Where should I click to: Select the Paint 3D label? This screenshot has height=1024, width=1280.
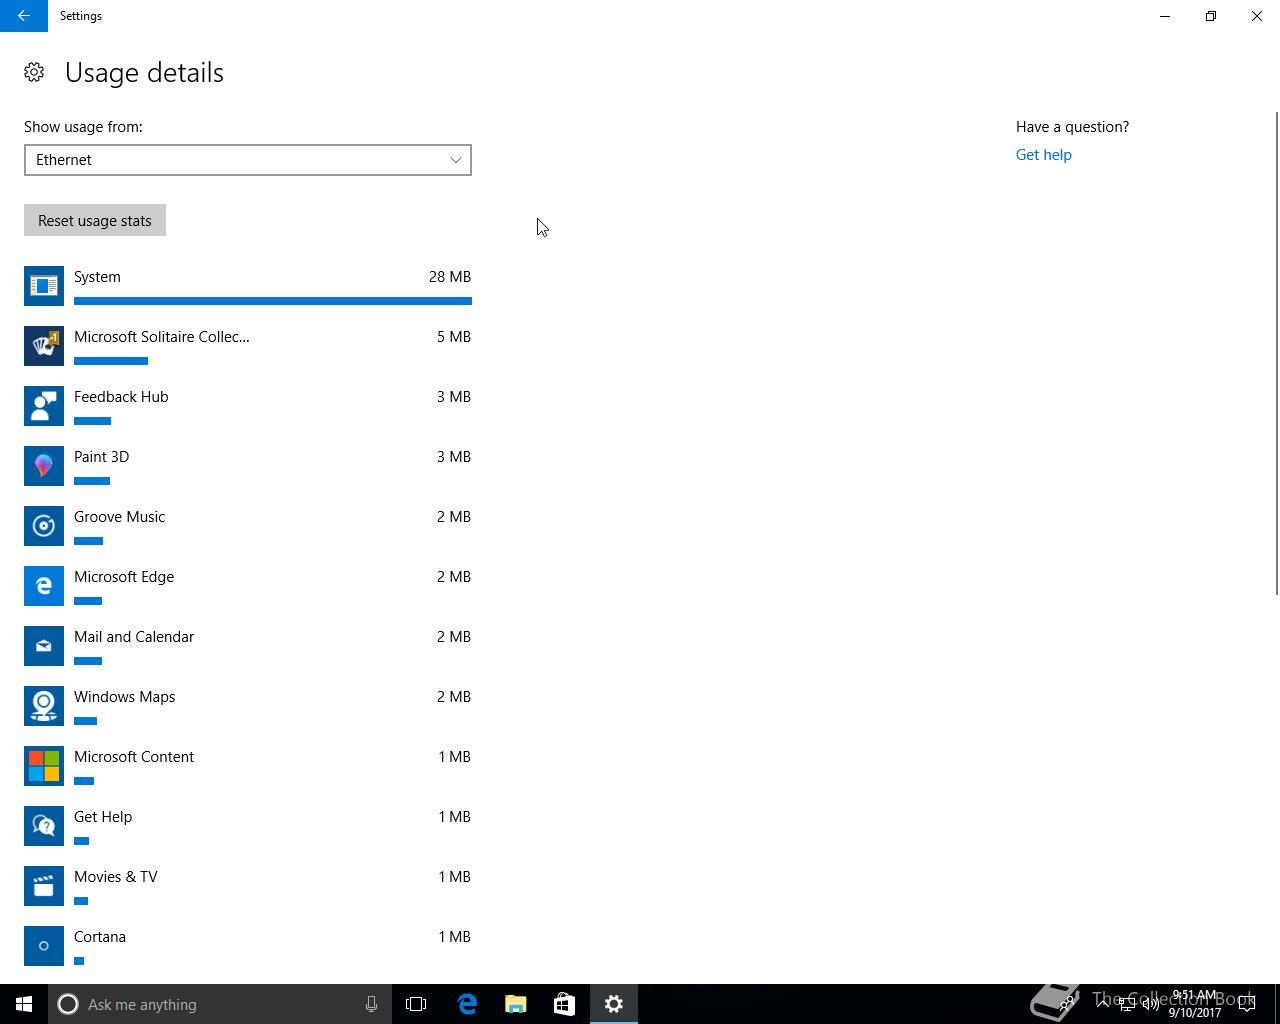[101, 457]
